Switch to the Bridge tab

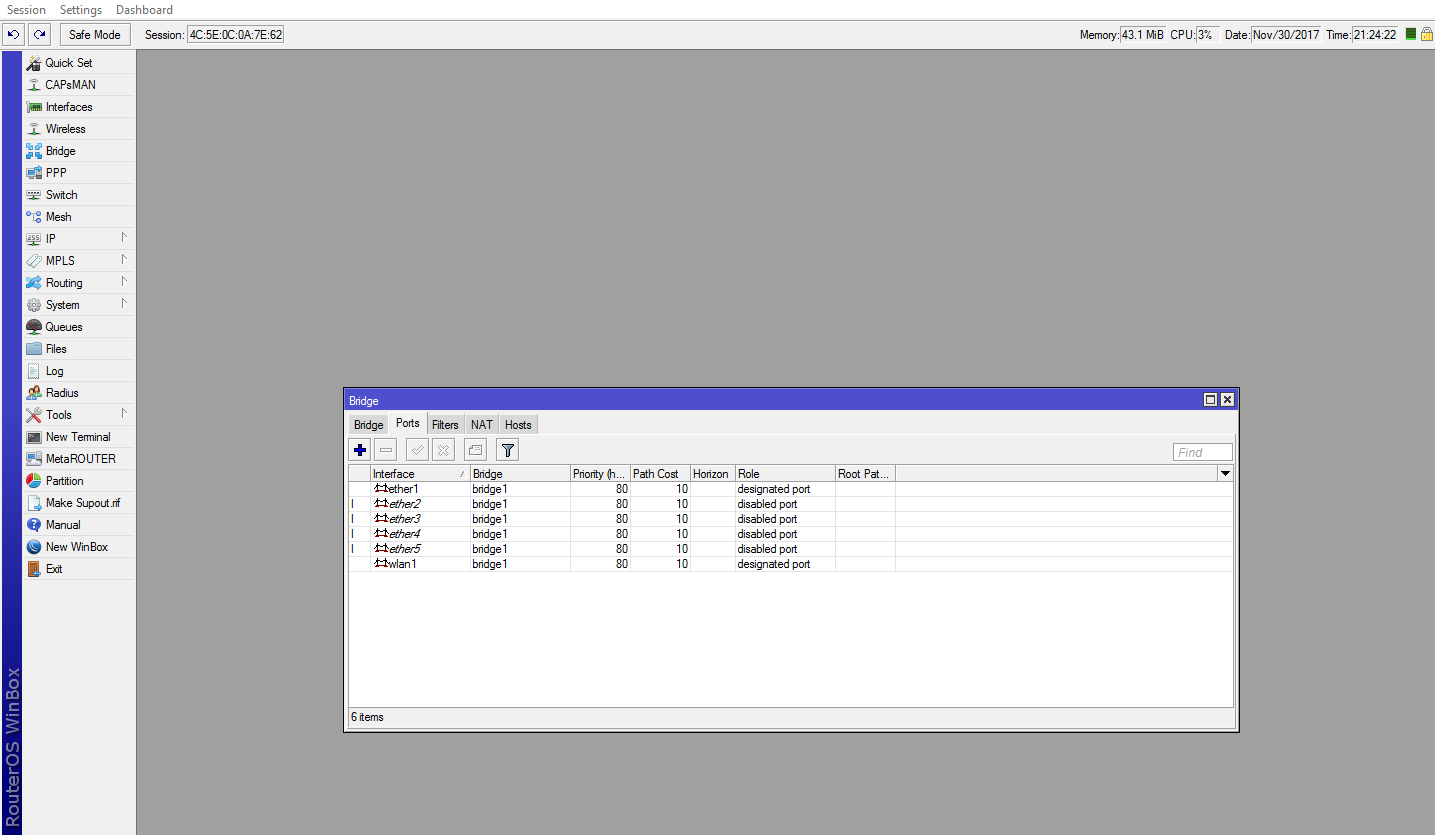(368, 425)
